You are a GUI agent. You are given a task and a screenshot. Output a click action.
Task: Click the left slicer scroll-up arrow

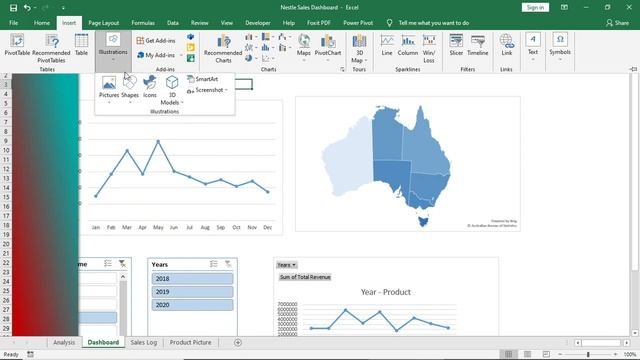[x=123, y=277]
